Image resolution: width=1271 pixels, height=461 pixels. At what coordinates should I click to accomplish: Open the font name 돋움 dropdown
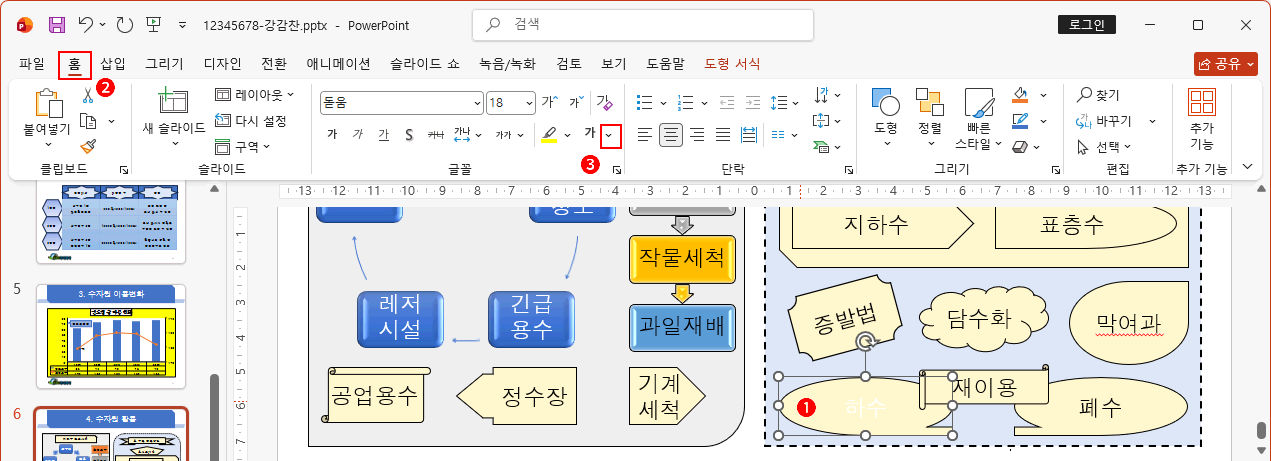pos(476,102)
